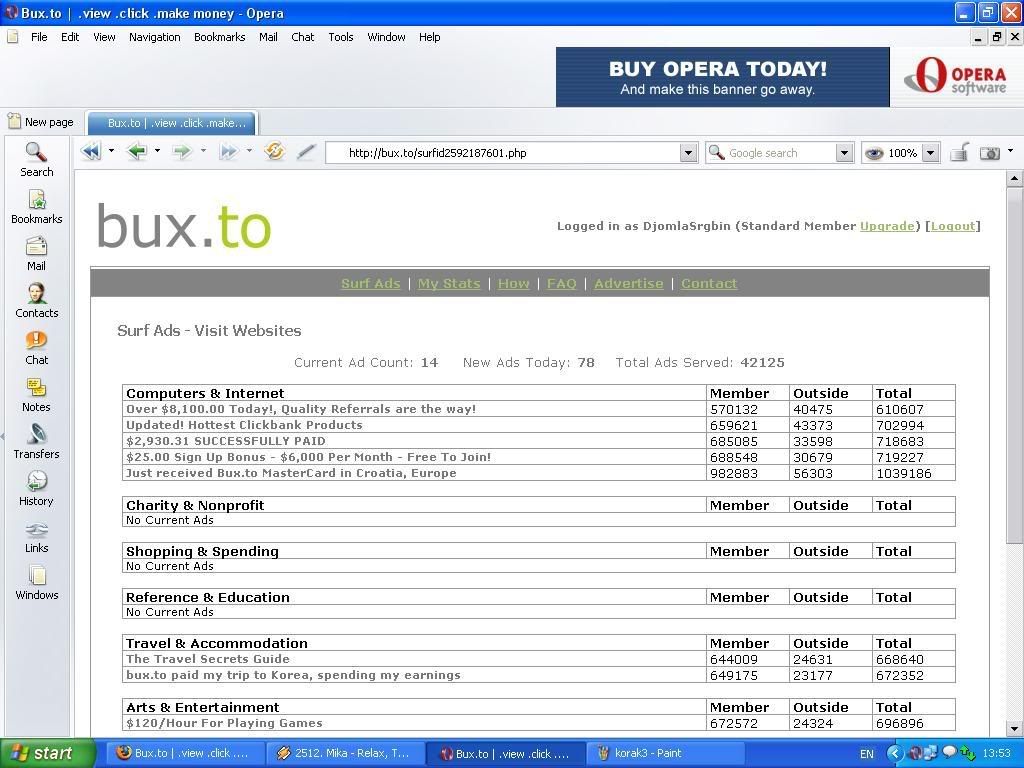Open the dropdown arrow beside the camera icon
Image resolution: width=1024 pixels, height=768 pixels.
[x=1010, y=151]
